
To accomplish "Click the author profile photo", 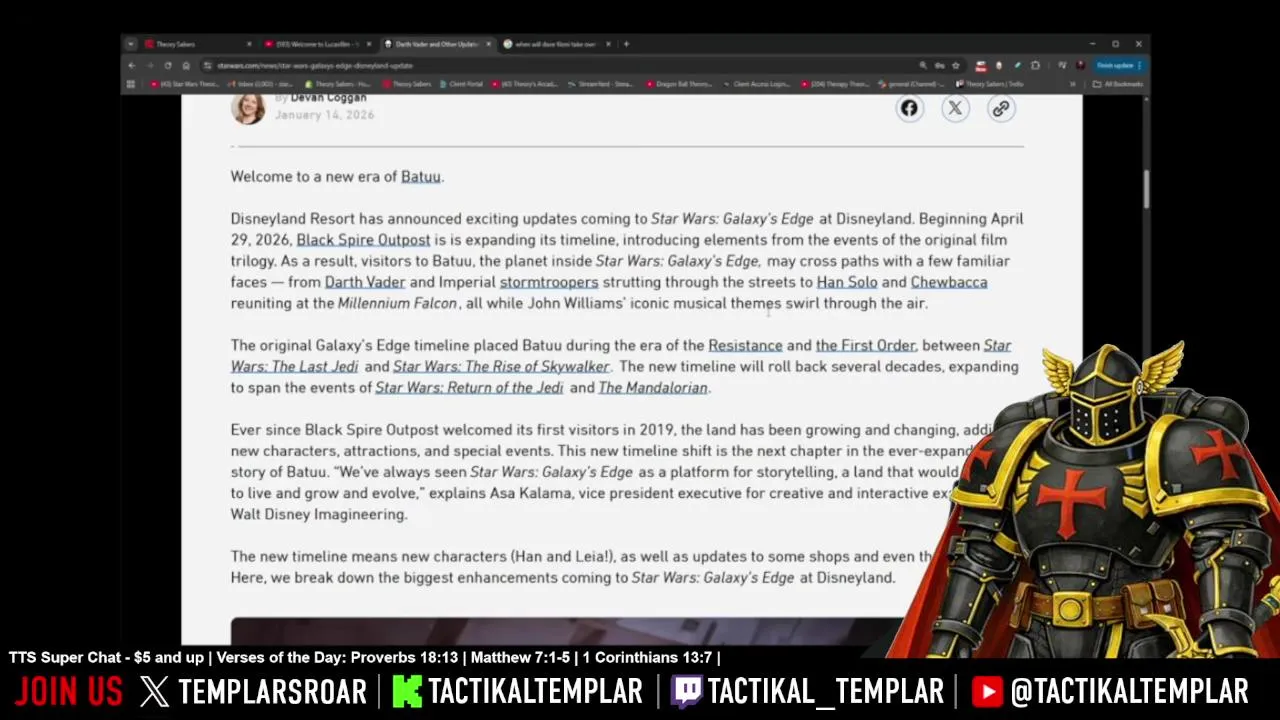I will (248, 108).
